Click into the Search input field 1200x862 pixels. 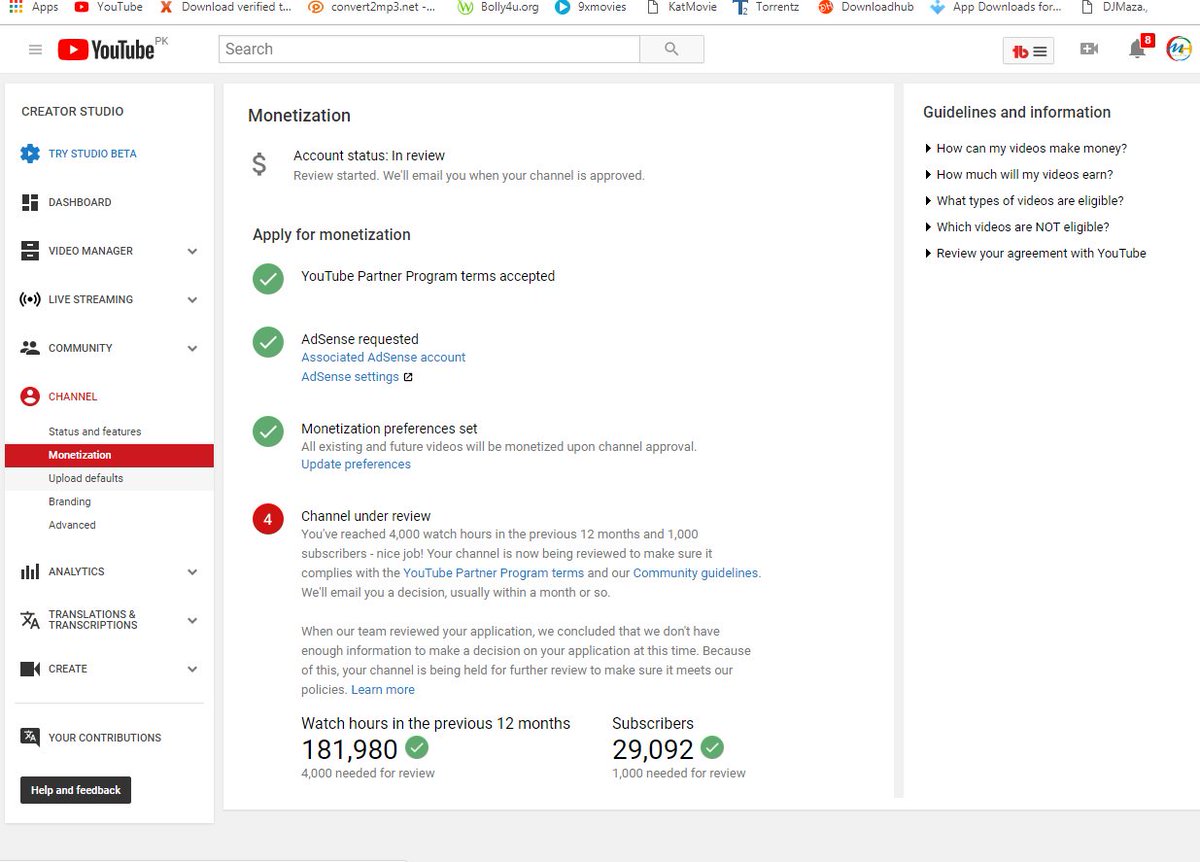coord(429,49)
